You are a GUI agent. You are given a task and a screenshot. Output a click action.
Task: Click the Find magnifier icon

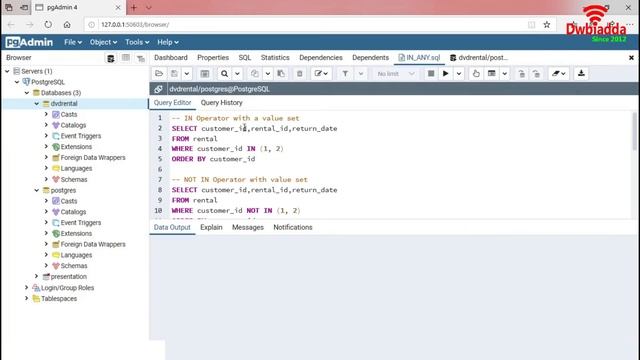[224, 74]
